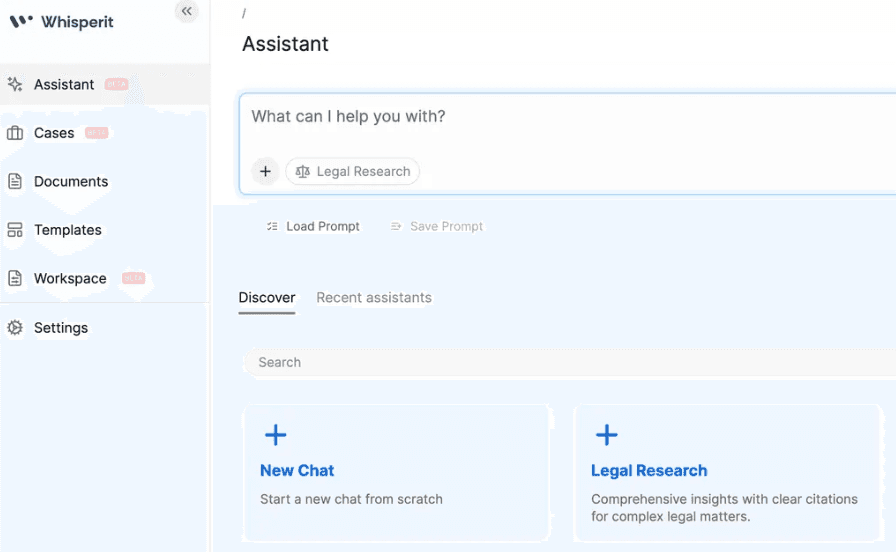
Task: Click Load Prompt button
Action: (x=313, y=227)
